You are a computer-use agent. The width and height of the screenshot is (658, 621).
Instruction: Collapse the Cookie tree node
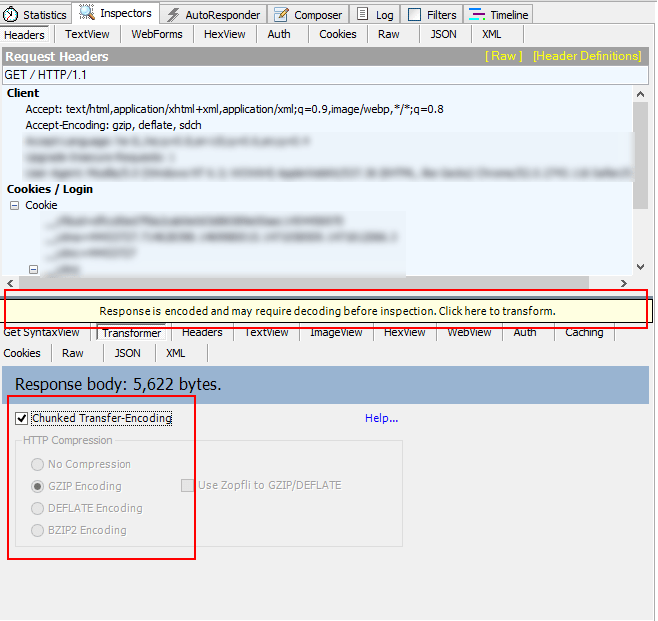pos(15,205)
